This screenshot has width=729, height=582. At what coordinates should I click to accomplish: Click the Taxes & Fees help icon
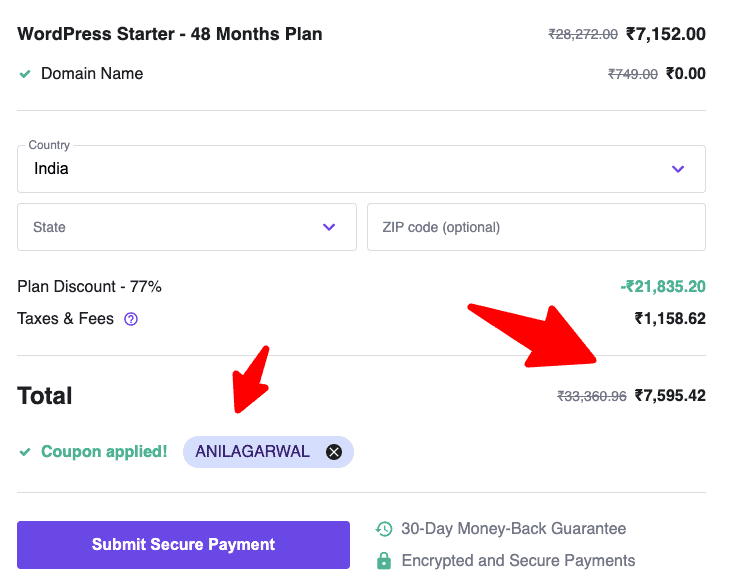pos(130,319)
